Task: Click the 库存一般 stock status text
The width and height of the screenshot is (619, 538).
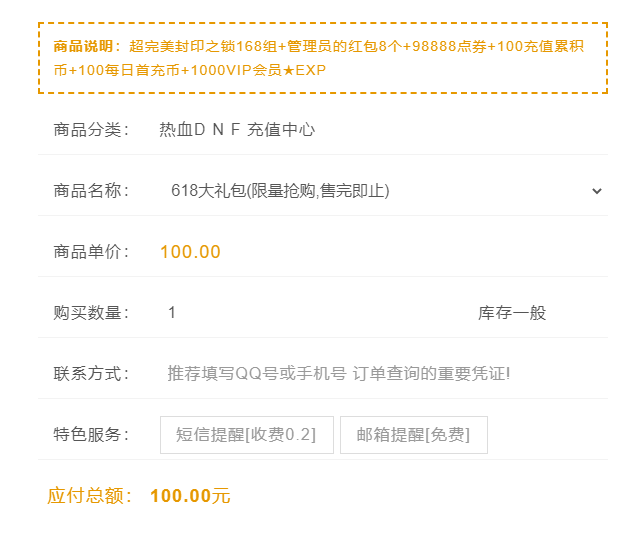Action: point(512,313)
